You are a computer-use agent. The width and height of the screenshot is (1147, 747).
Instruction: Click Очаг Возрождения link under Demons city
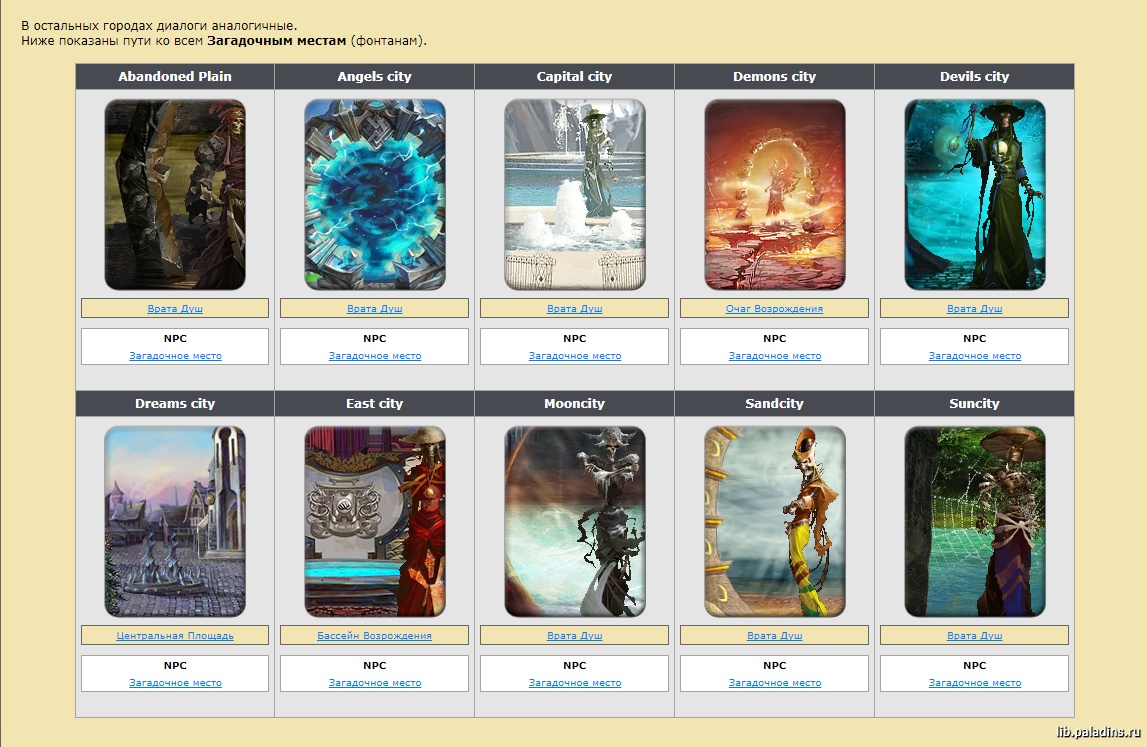click(775, 309)
